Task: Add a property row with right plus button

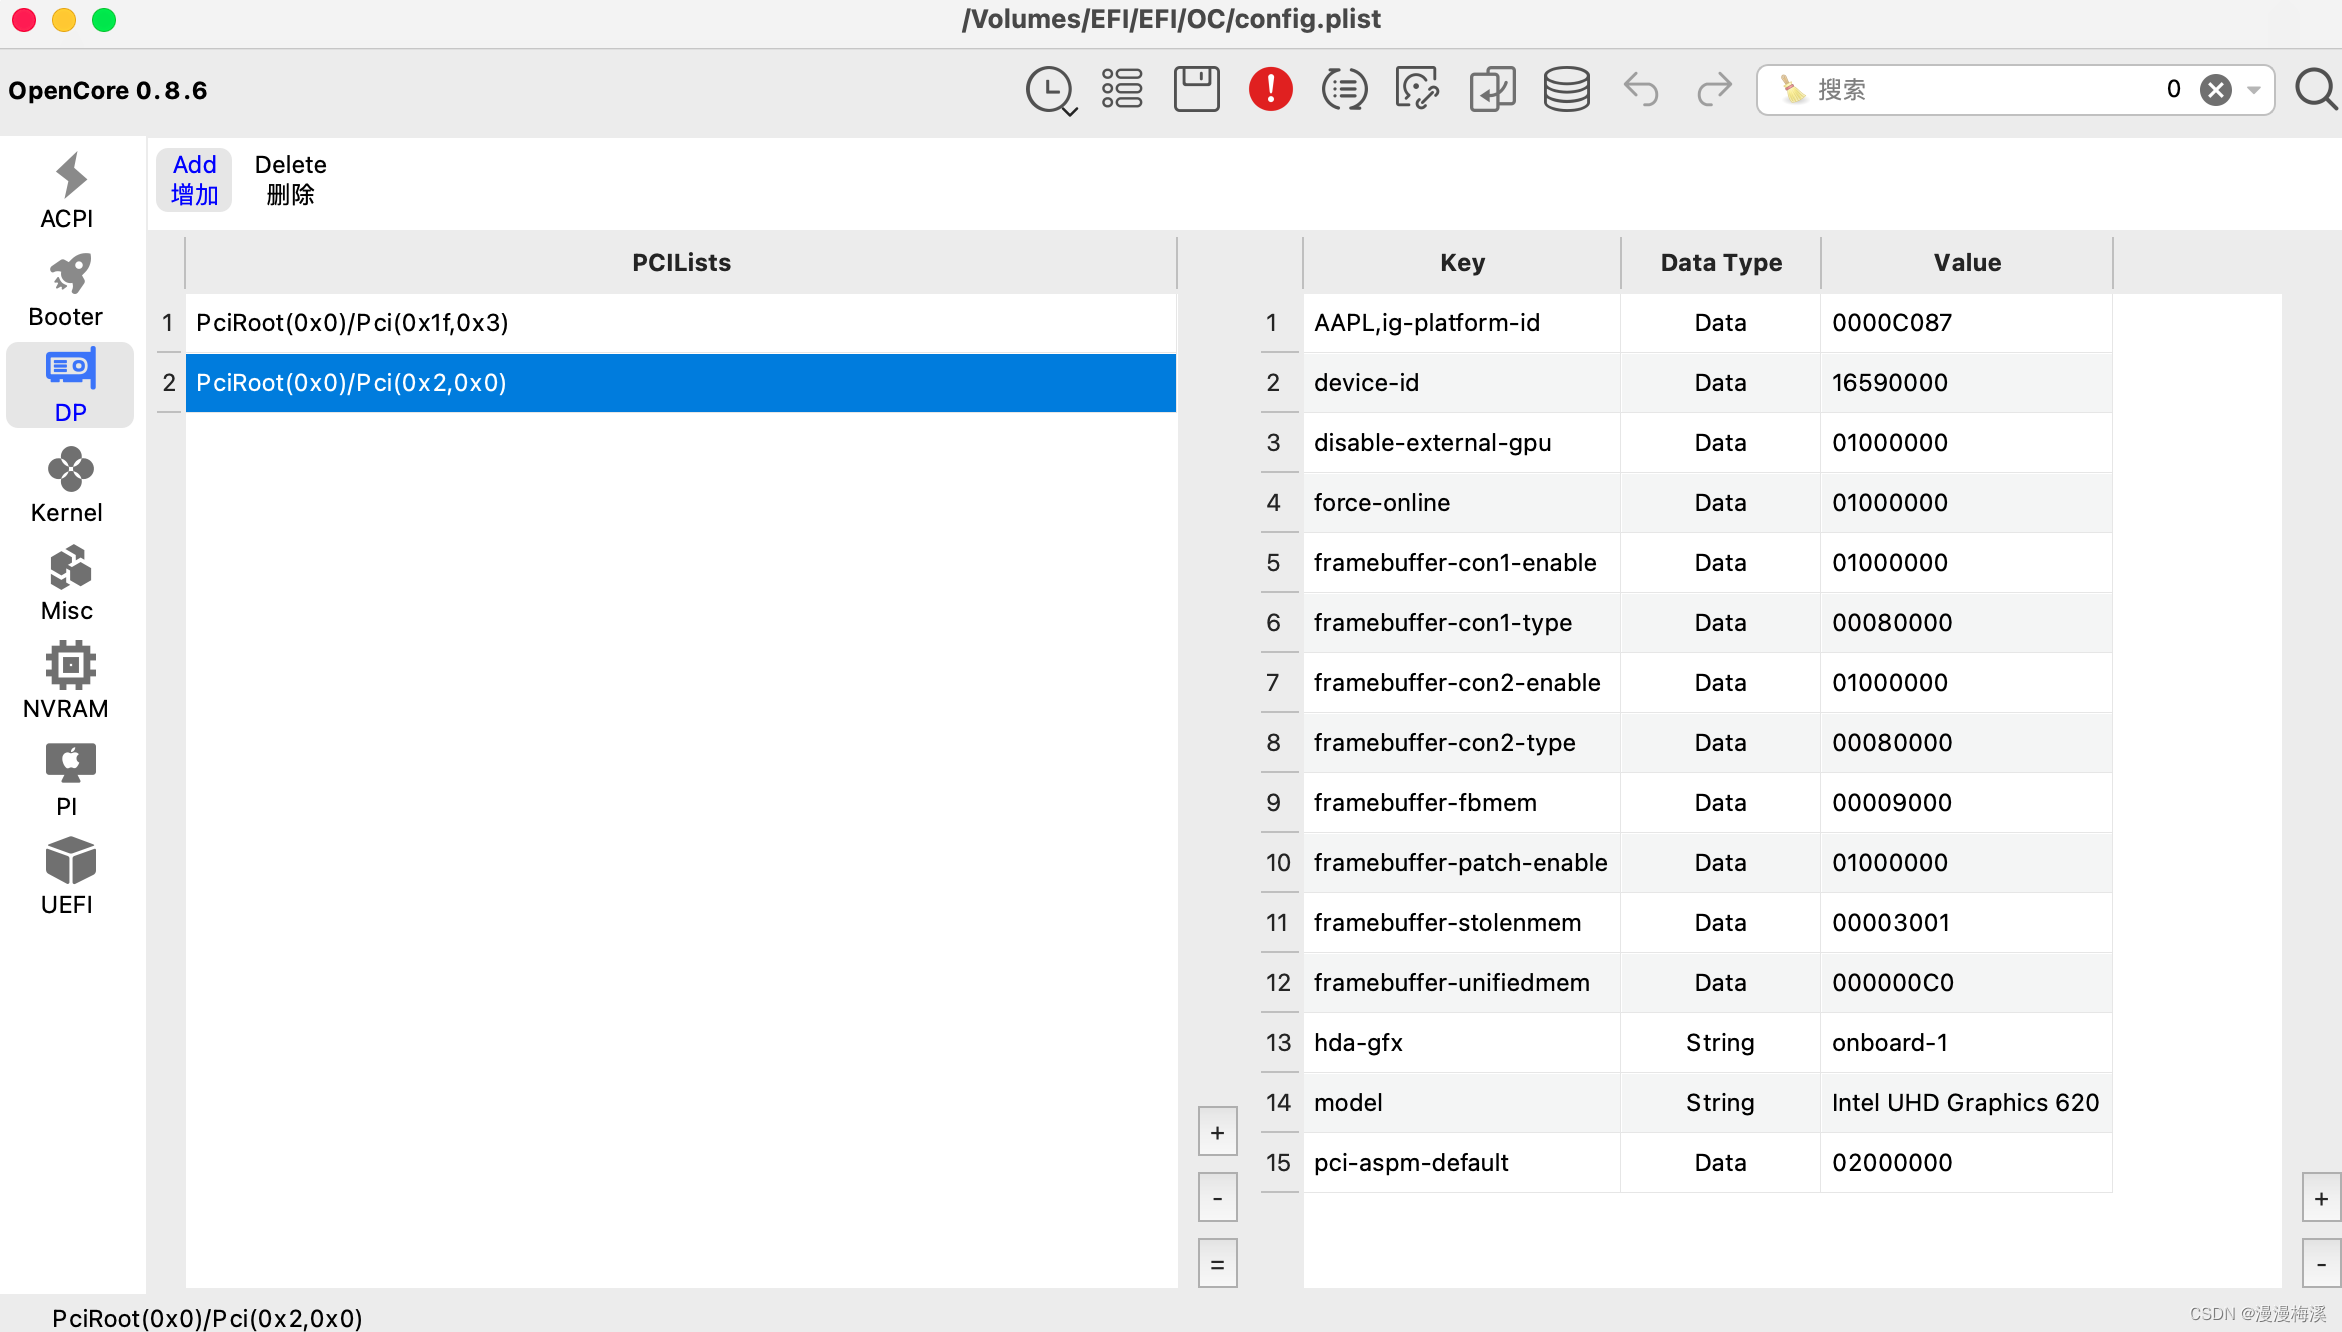Action: 2321,1198
